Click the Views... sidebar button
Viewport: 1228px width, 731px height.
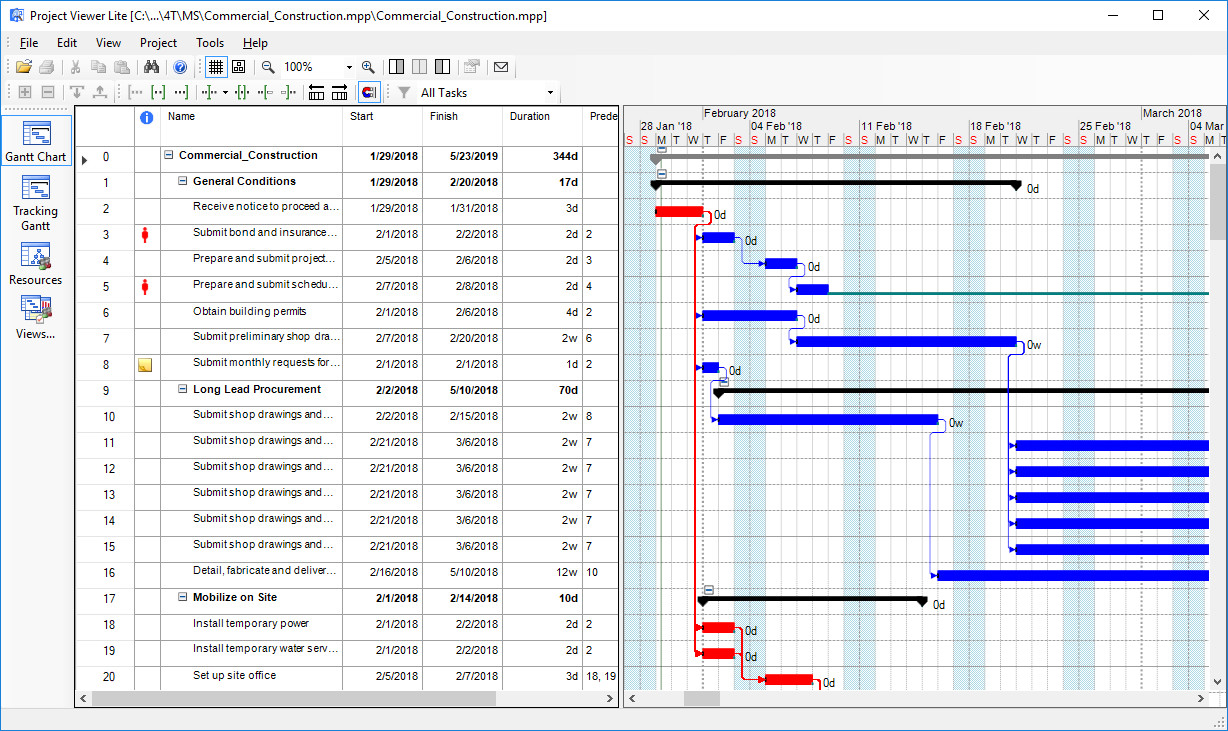[x=36, y=319]
